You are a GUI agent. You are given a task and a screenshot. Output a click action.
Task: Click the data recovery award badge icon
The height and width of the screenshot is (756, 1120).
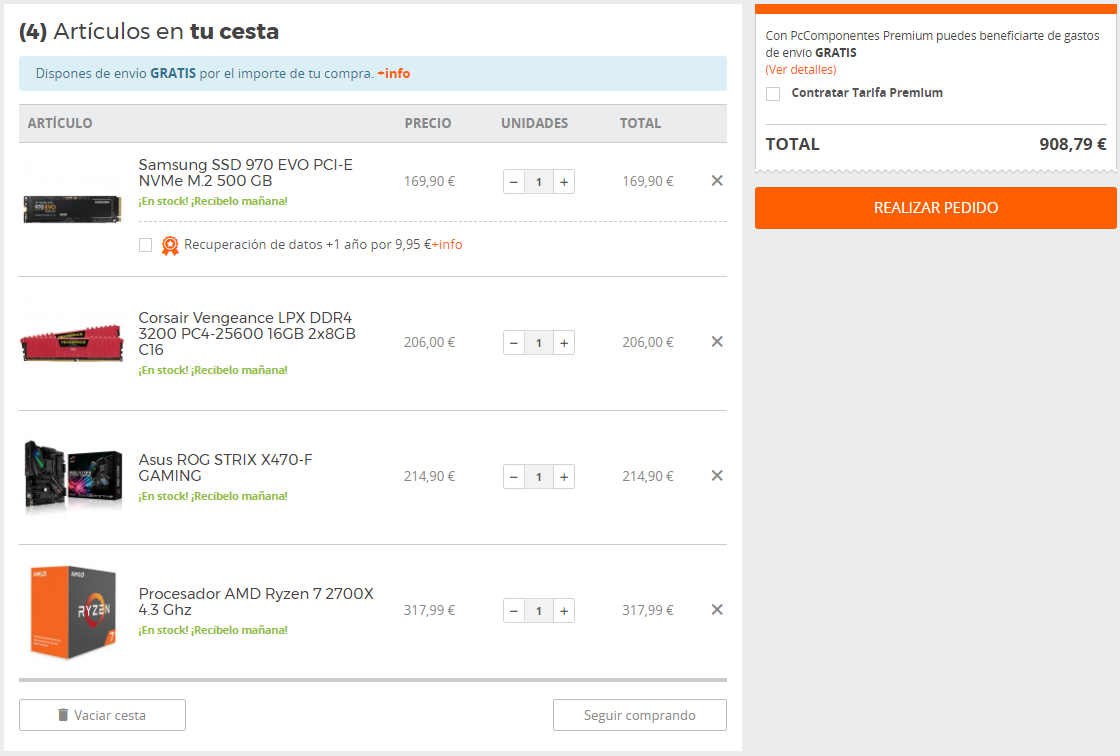tap(170, 246)
